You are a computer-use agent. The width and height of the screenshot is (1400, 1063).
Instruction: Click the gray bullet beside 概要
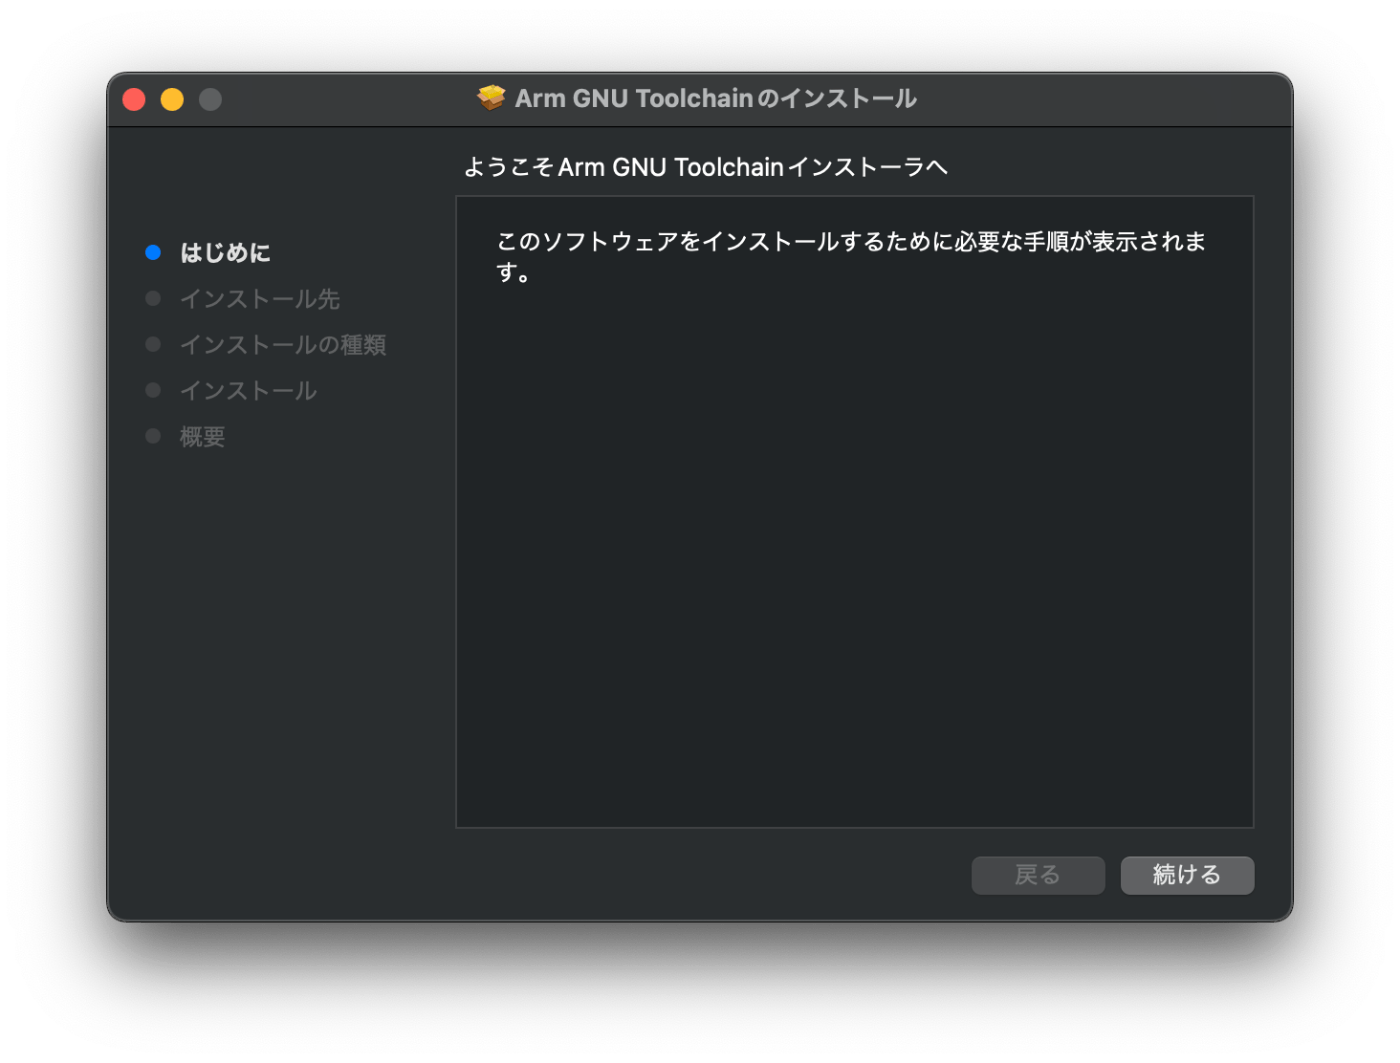153,437
